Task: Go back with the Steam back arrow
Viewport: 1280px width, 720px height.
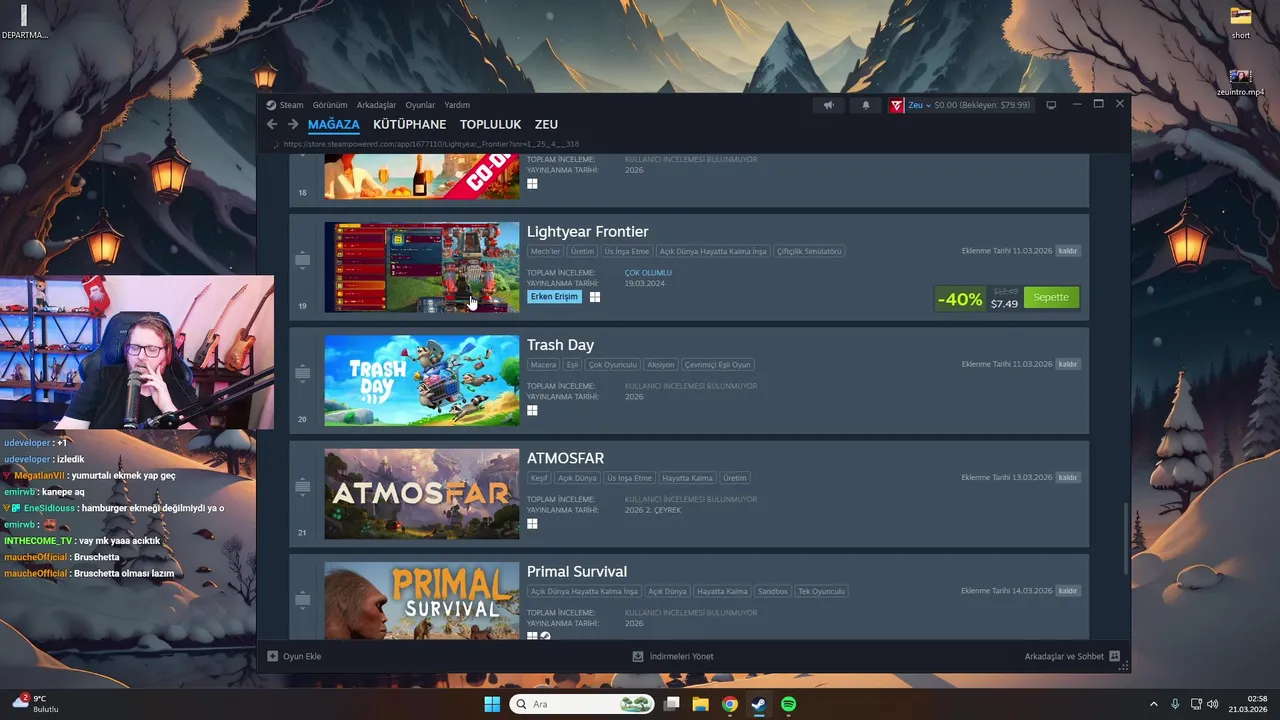Action: pos(272,124)
